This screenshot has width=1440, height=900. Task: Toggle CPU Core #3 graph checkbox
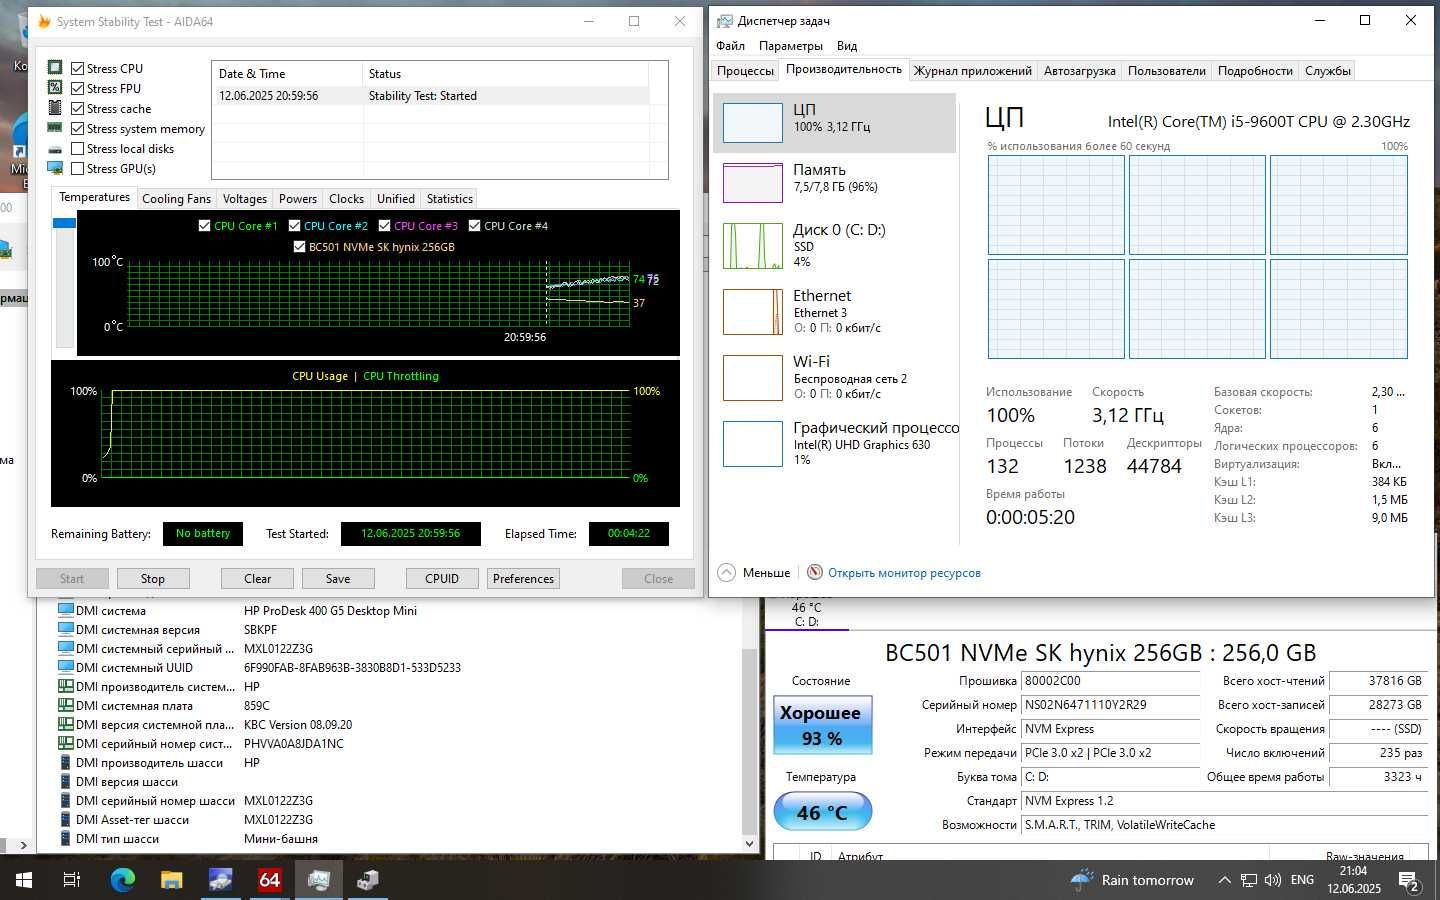click(x=384, y=226)
